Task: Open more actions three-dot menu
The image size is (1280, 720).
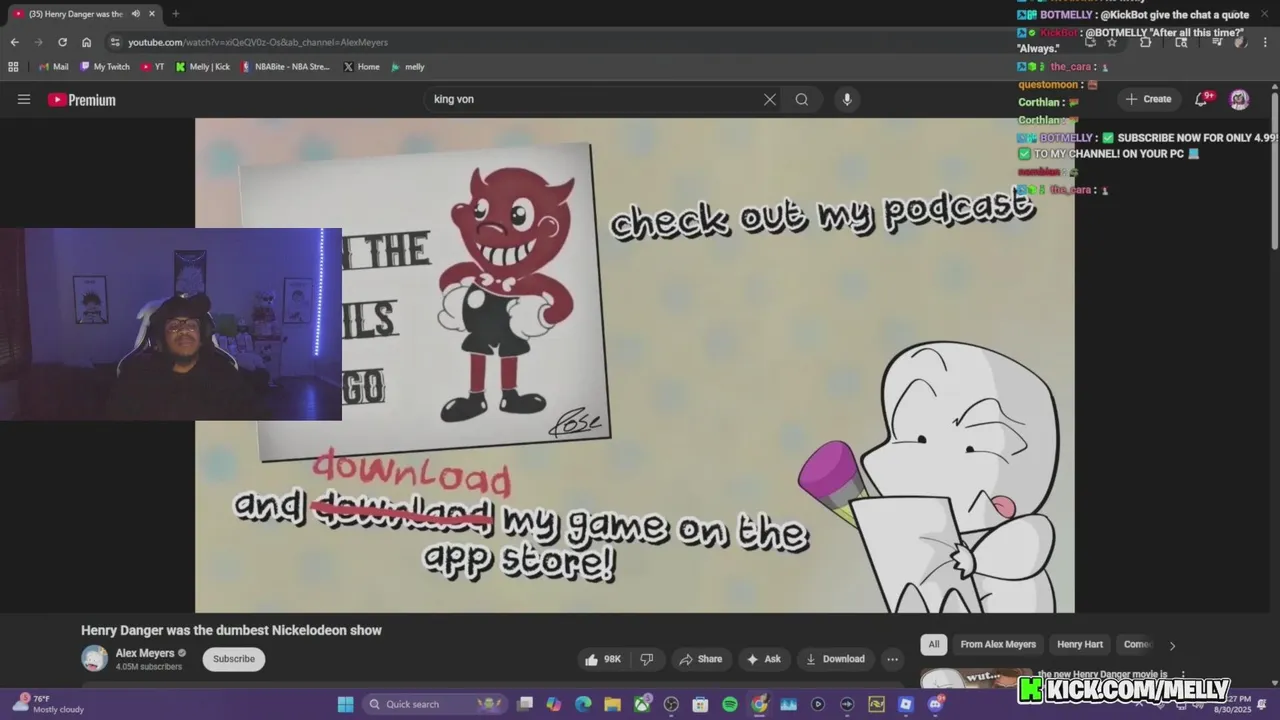Action: [892, 659]
